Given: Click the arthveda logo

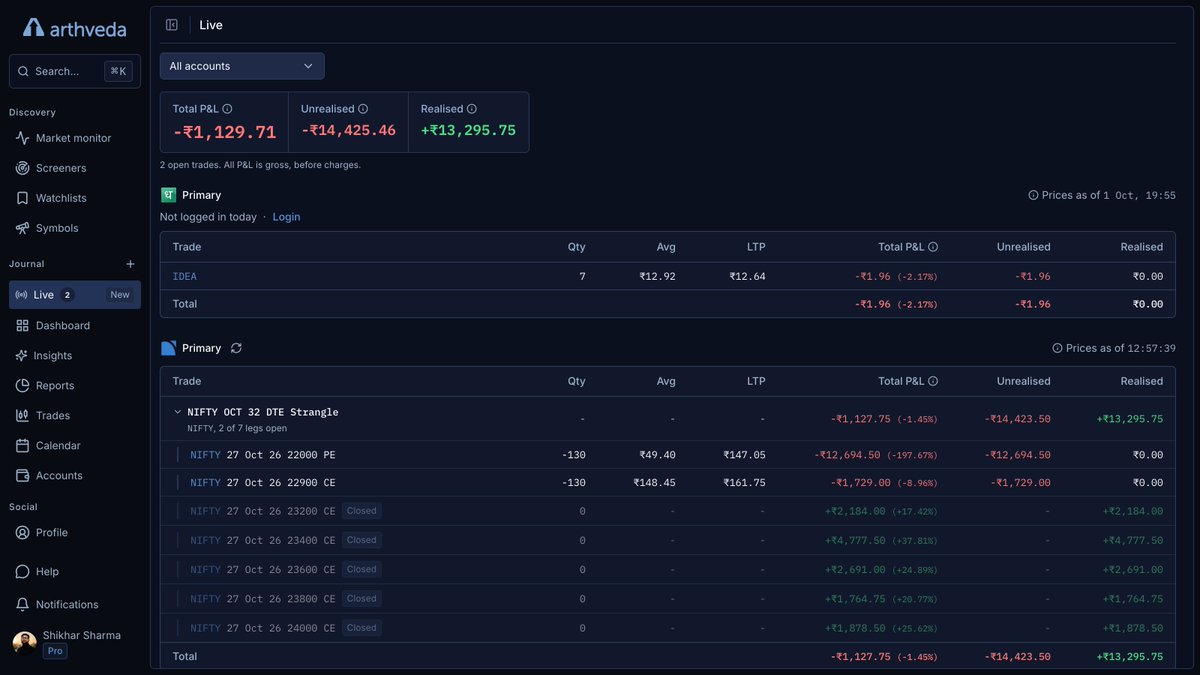Looking at the screenshot, I should click(x=75, y=28).
